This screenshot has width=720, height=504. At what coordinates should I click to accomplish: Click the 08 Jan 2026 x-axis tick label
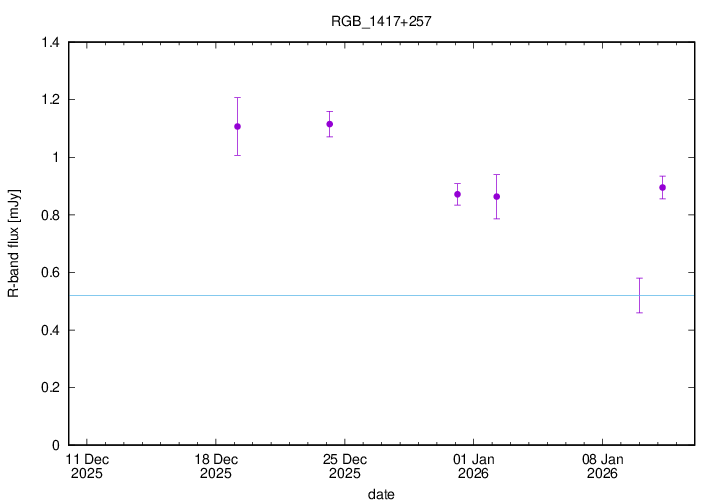602,465
